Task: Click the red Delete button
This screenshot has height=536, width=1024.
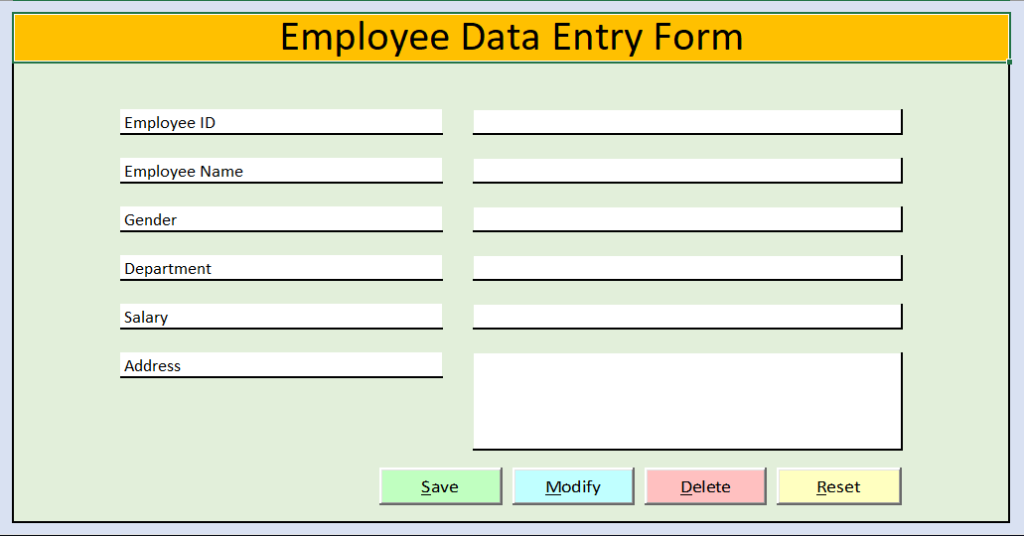Action: pos(705,486)
